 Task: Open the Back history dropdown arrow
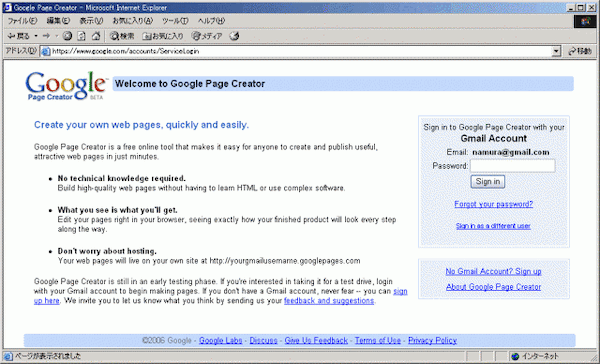pos(36,36)
